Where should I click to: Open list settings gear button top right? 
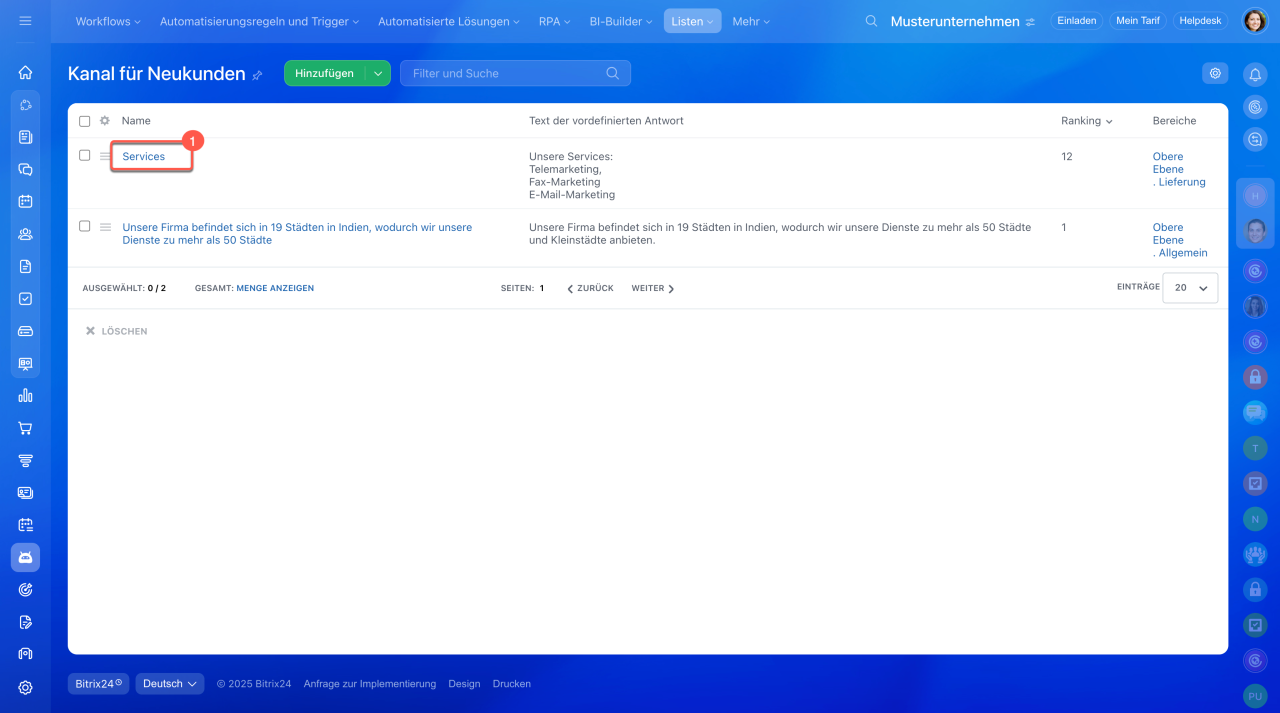(x=1215, y=73)
